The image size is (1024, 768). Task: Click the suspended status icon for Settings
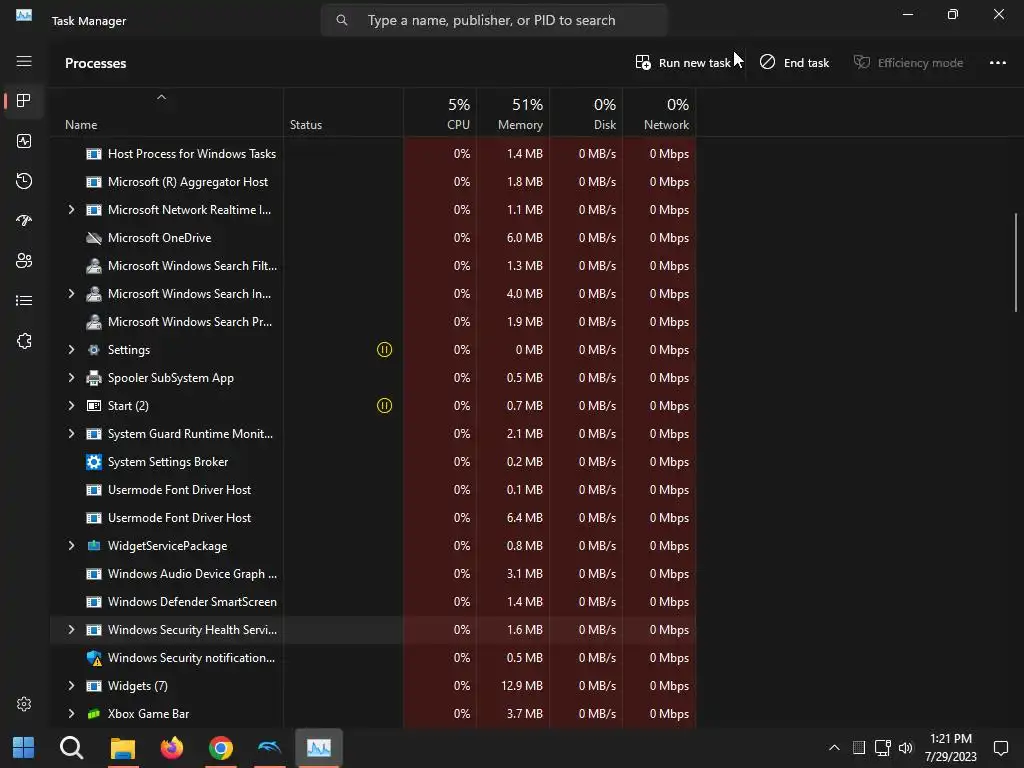click(385, 349)
